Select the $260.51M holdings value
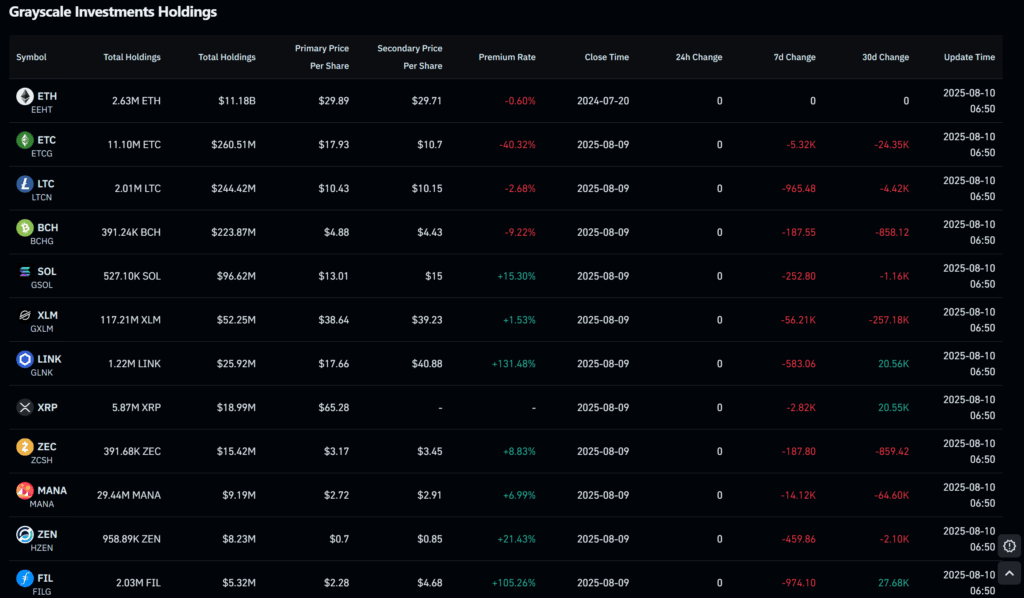 (233, 144)
